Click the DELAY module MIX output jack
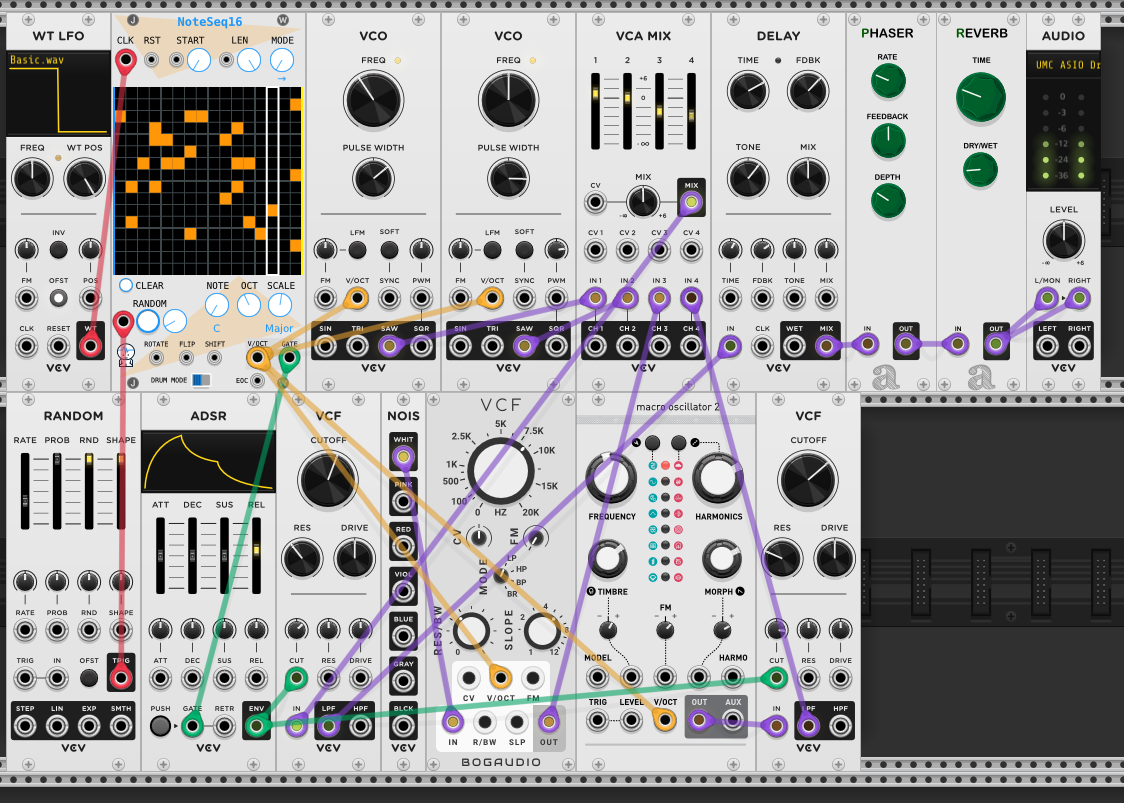 [827, 346]
